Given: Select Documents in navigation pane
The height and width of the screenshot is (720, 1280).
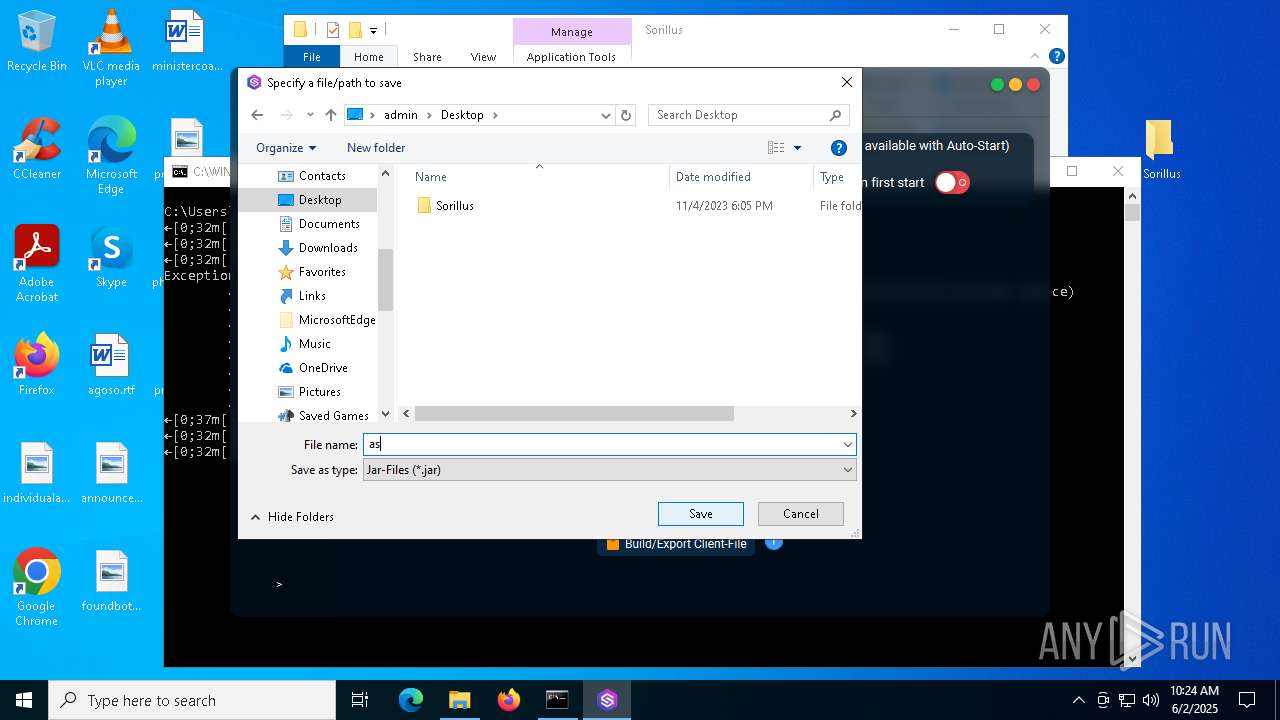Looking at the screenshot, I should tap(329, 224).
